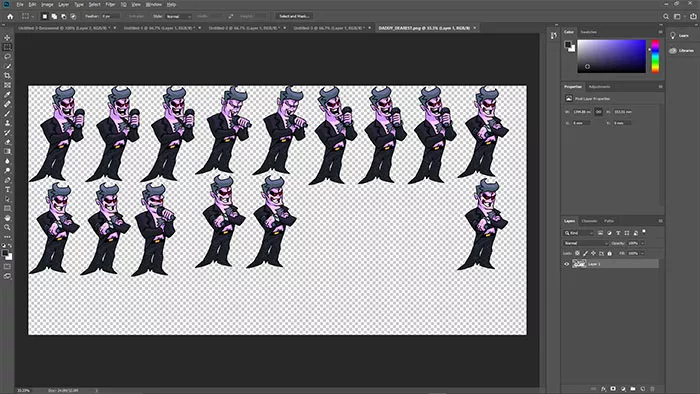
Task: Add a layer mask from Layers footer
Action: coord(613,389)
